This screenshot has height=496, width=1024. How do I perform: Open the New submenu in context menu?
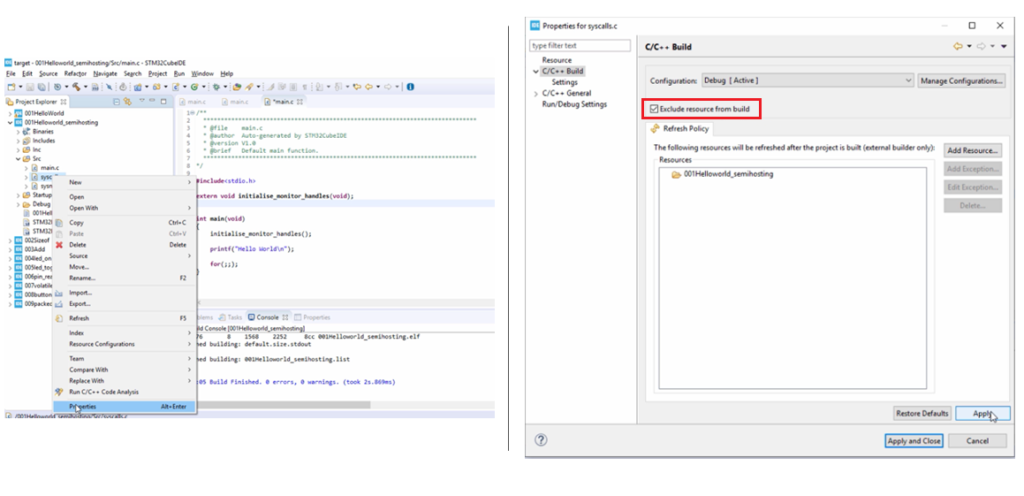123,183
